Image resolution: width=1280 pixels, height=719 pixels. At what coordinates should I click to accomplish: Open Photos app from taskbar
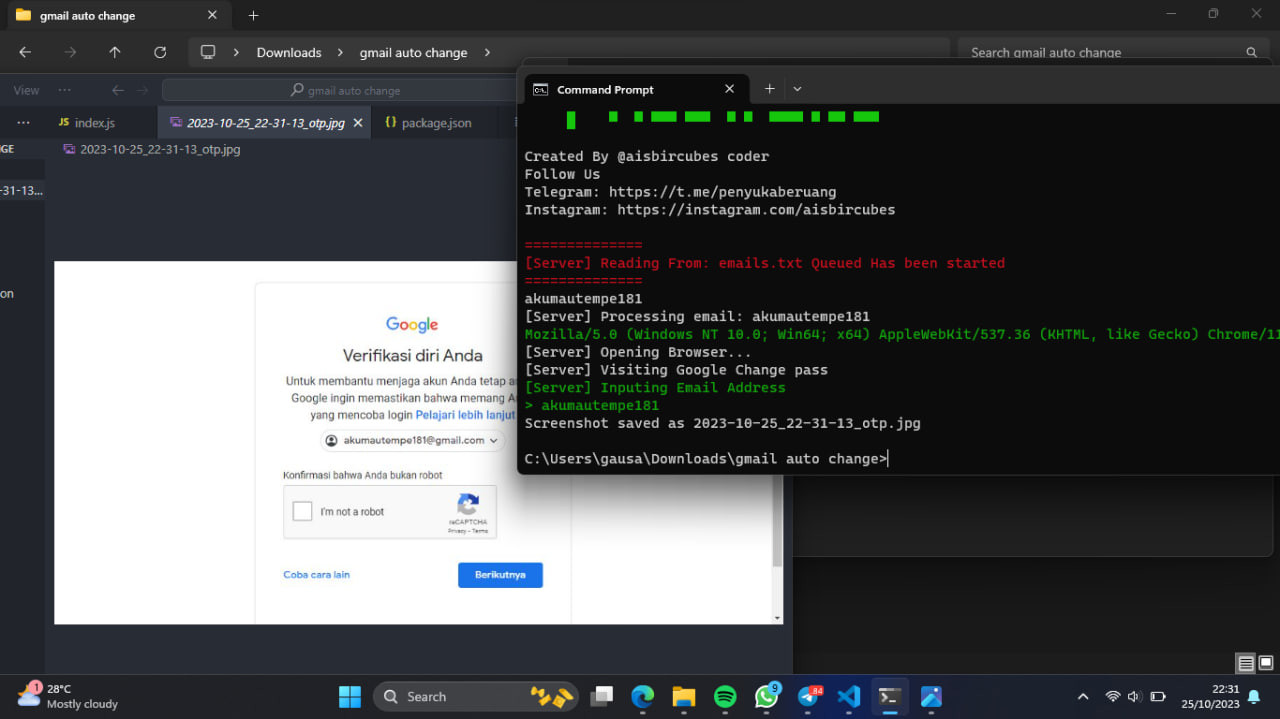[x=931, y=696]
